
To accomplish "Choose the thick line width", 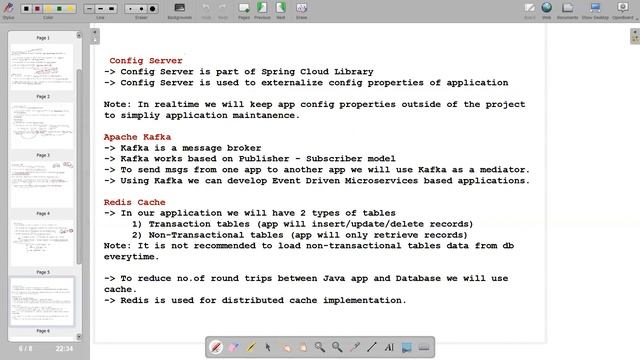I will pos(111,9).
